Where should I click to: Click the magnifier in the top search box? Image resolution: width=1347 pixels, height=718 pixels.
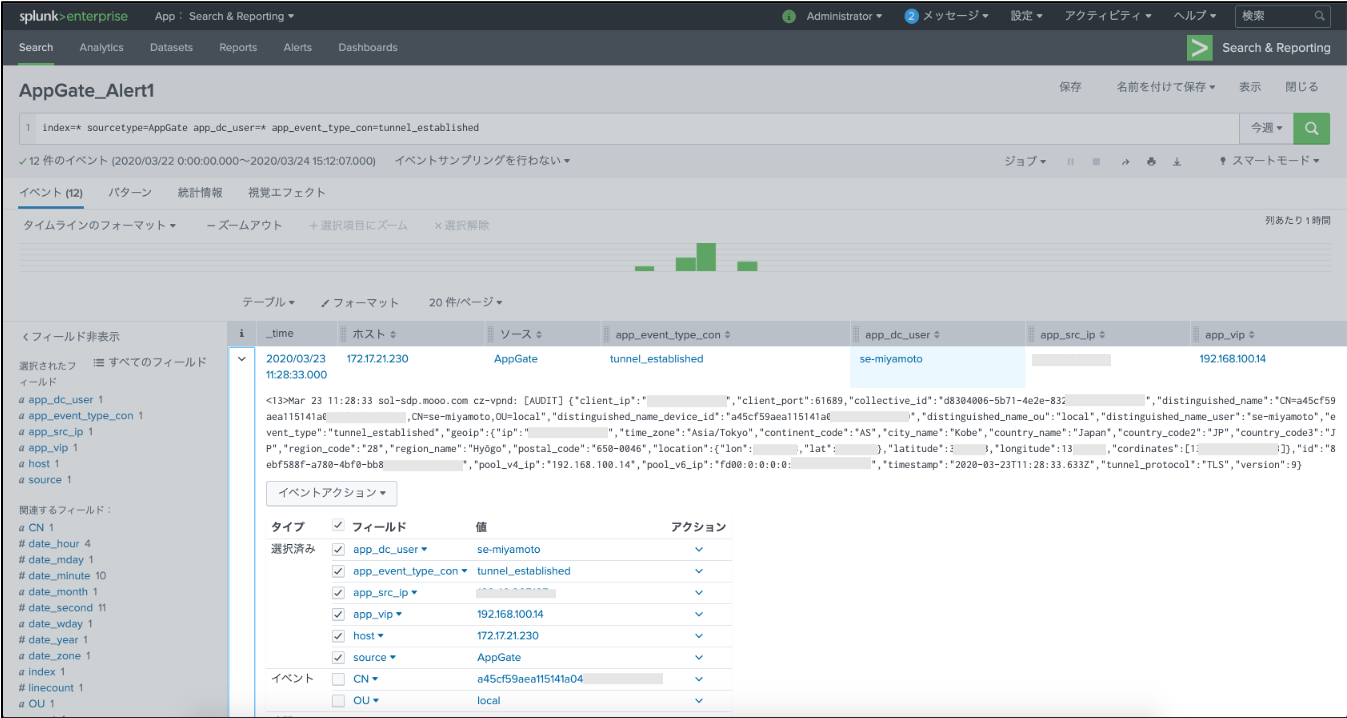pos(1320,17)
